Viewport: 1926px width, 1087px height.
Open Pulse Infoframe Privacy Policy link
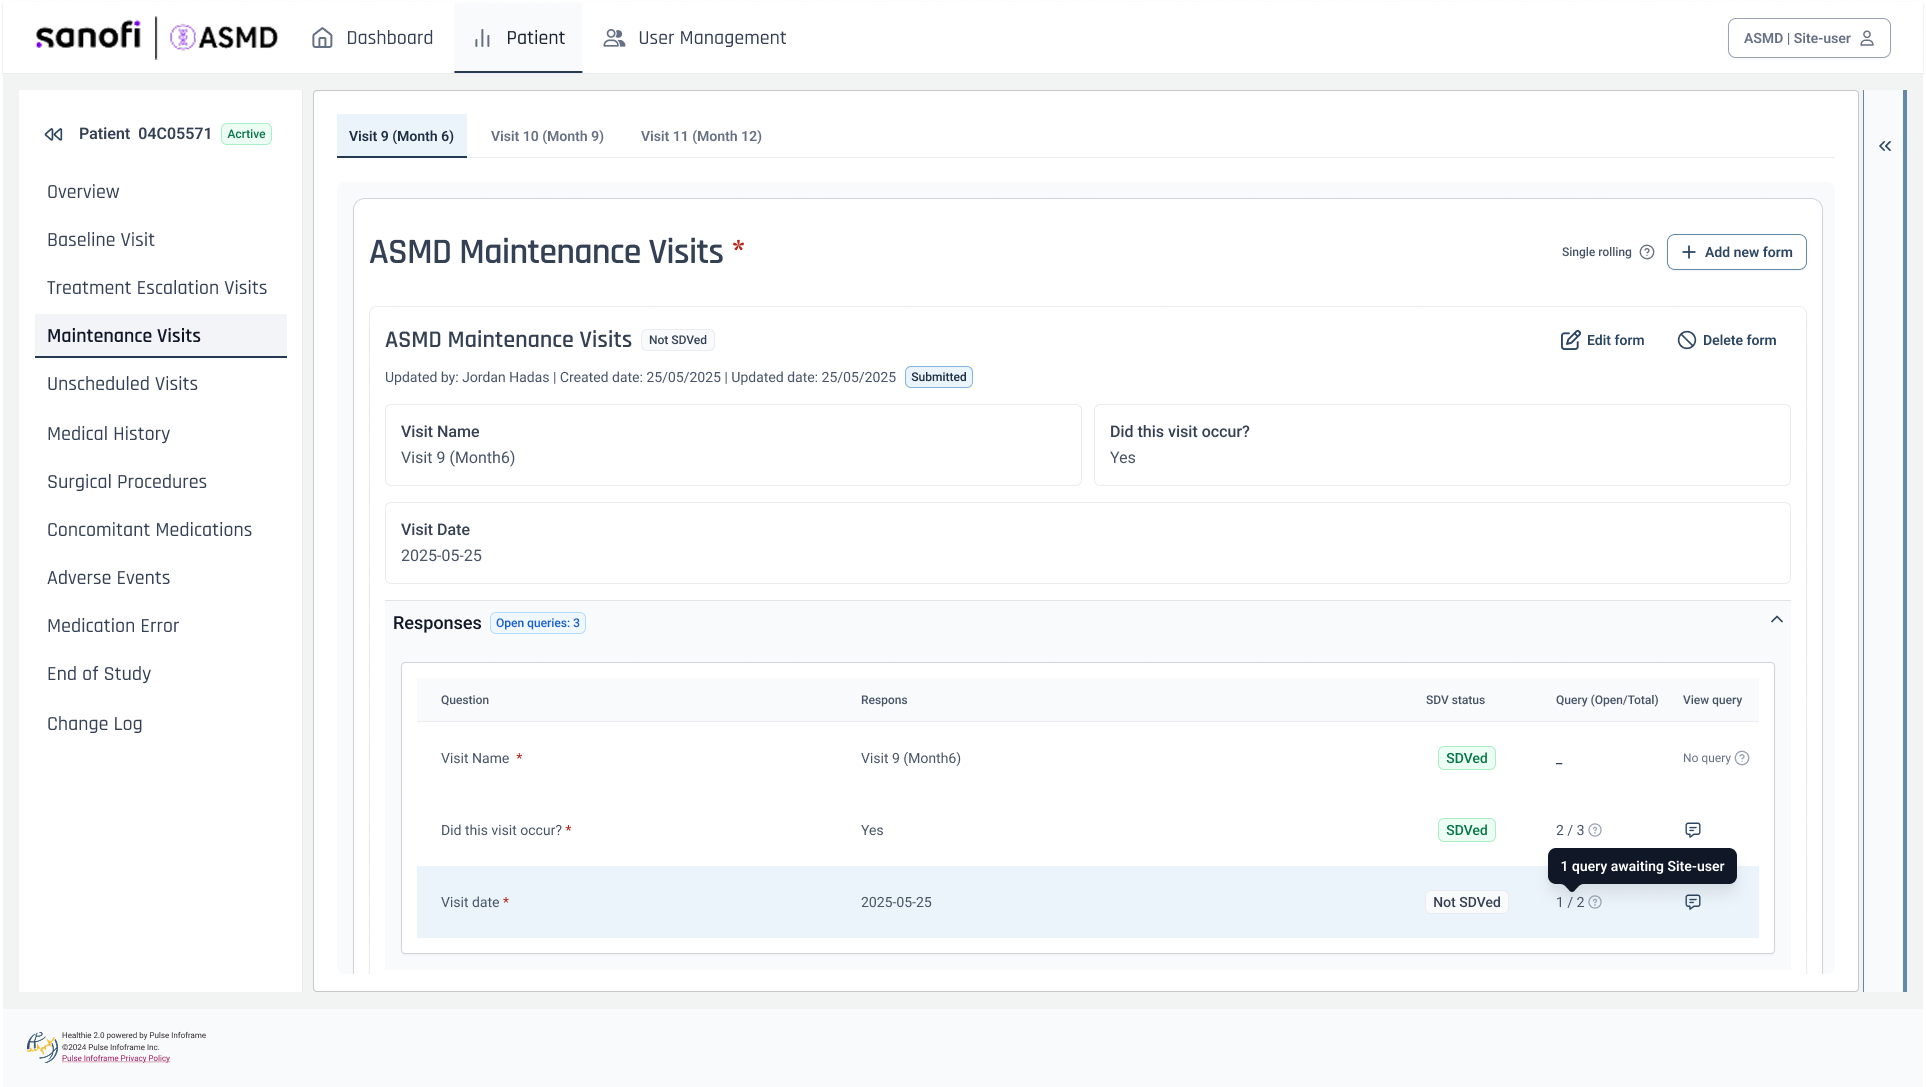point(116,1058)
